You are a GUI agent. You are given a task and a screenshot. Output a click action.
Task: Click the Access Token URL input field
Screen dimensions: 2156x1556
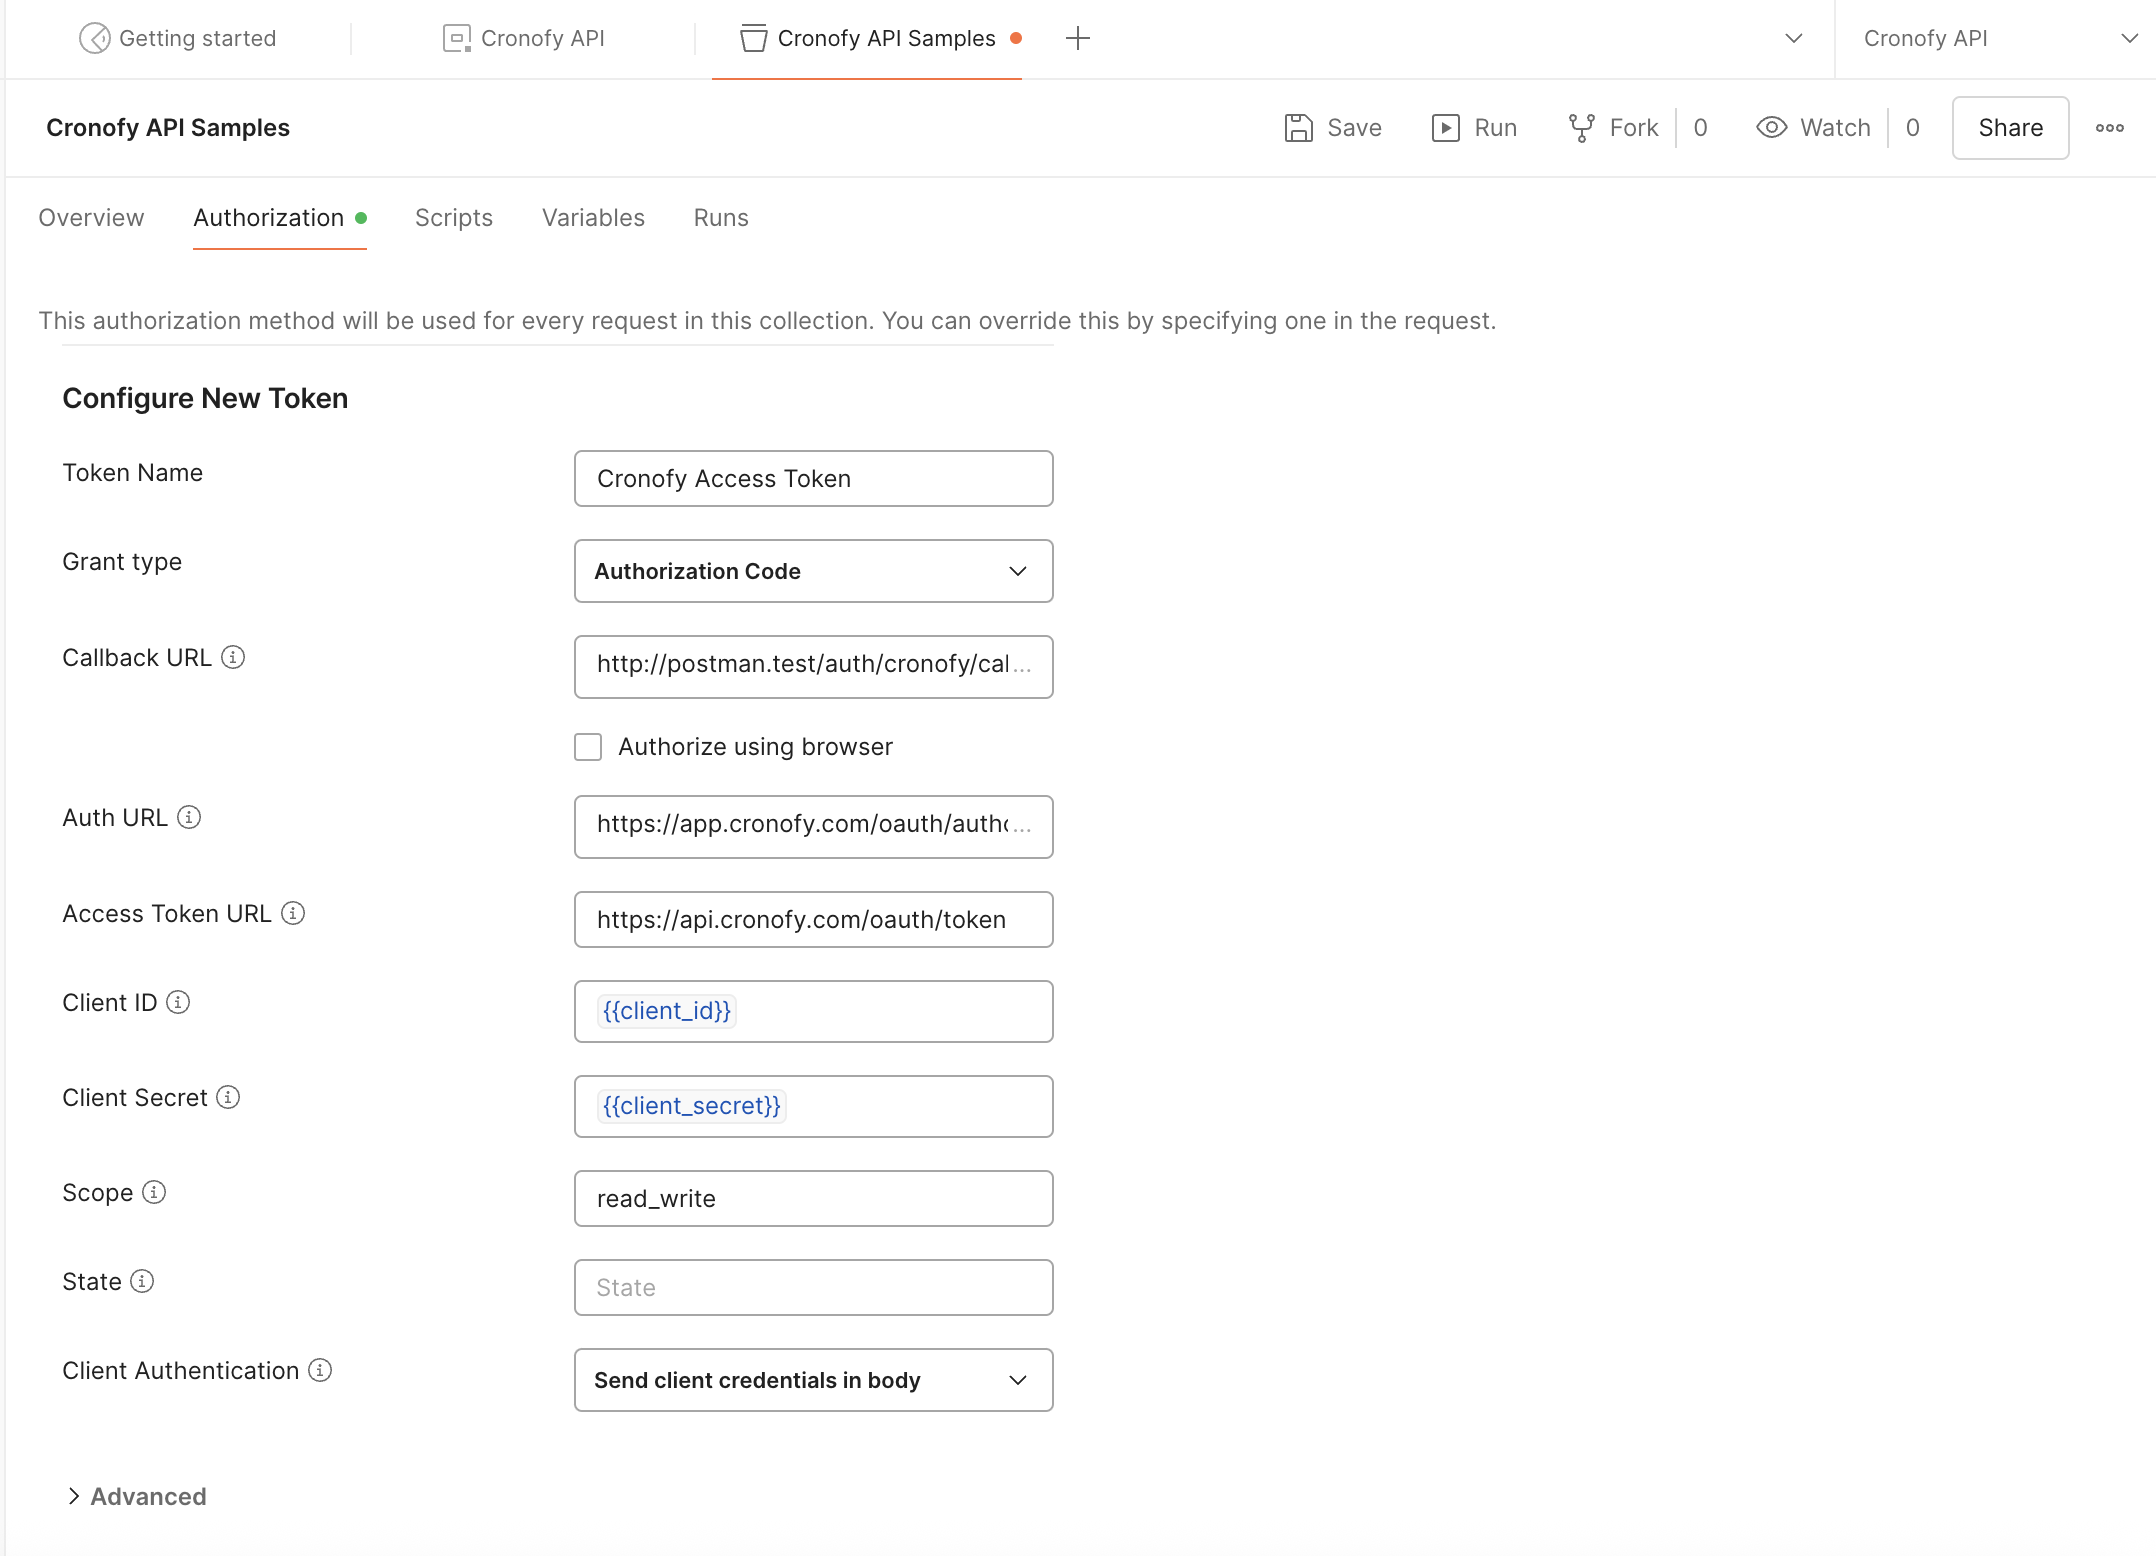[x=813, y=920]
